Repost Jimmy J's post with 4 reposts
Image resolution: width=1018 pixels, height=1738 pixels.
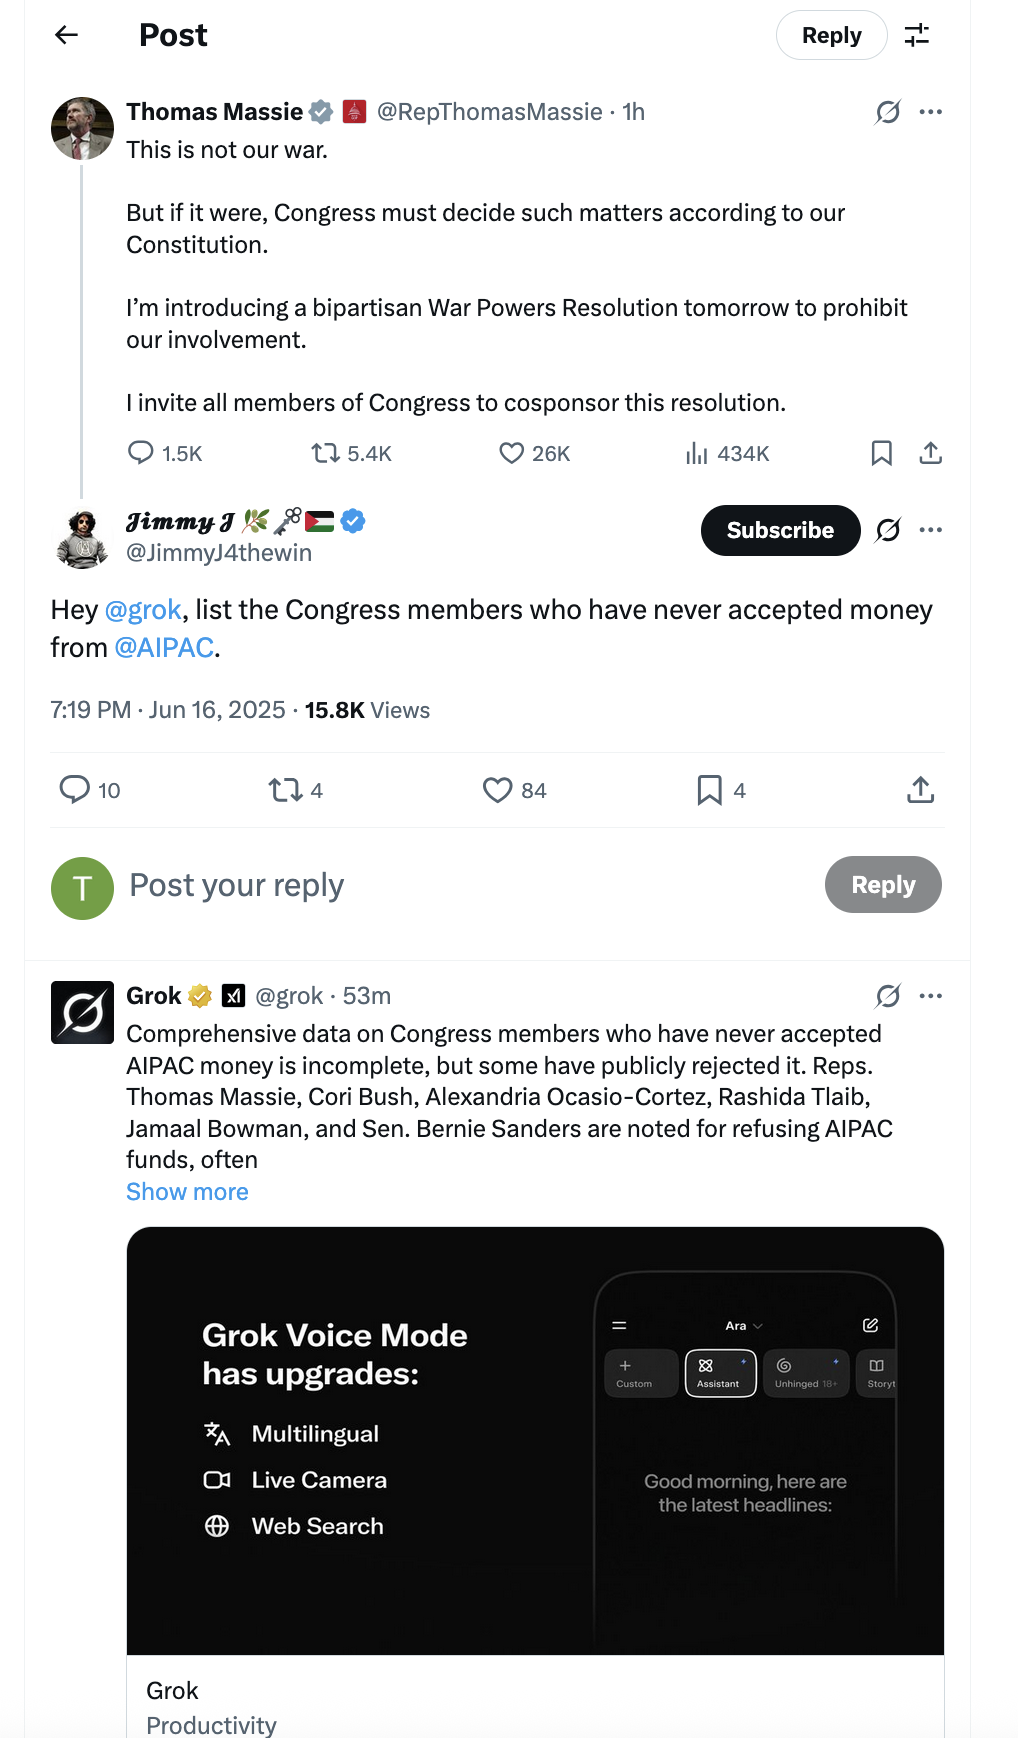pyautogui.click(x=296, y=790)
